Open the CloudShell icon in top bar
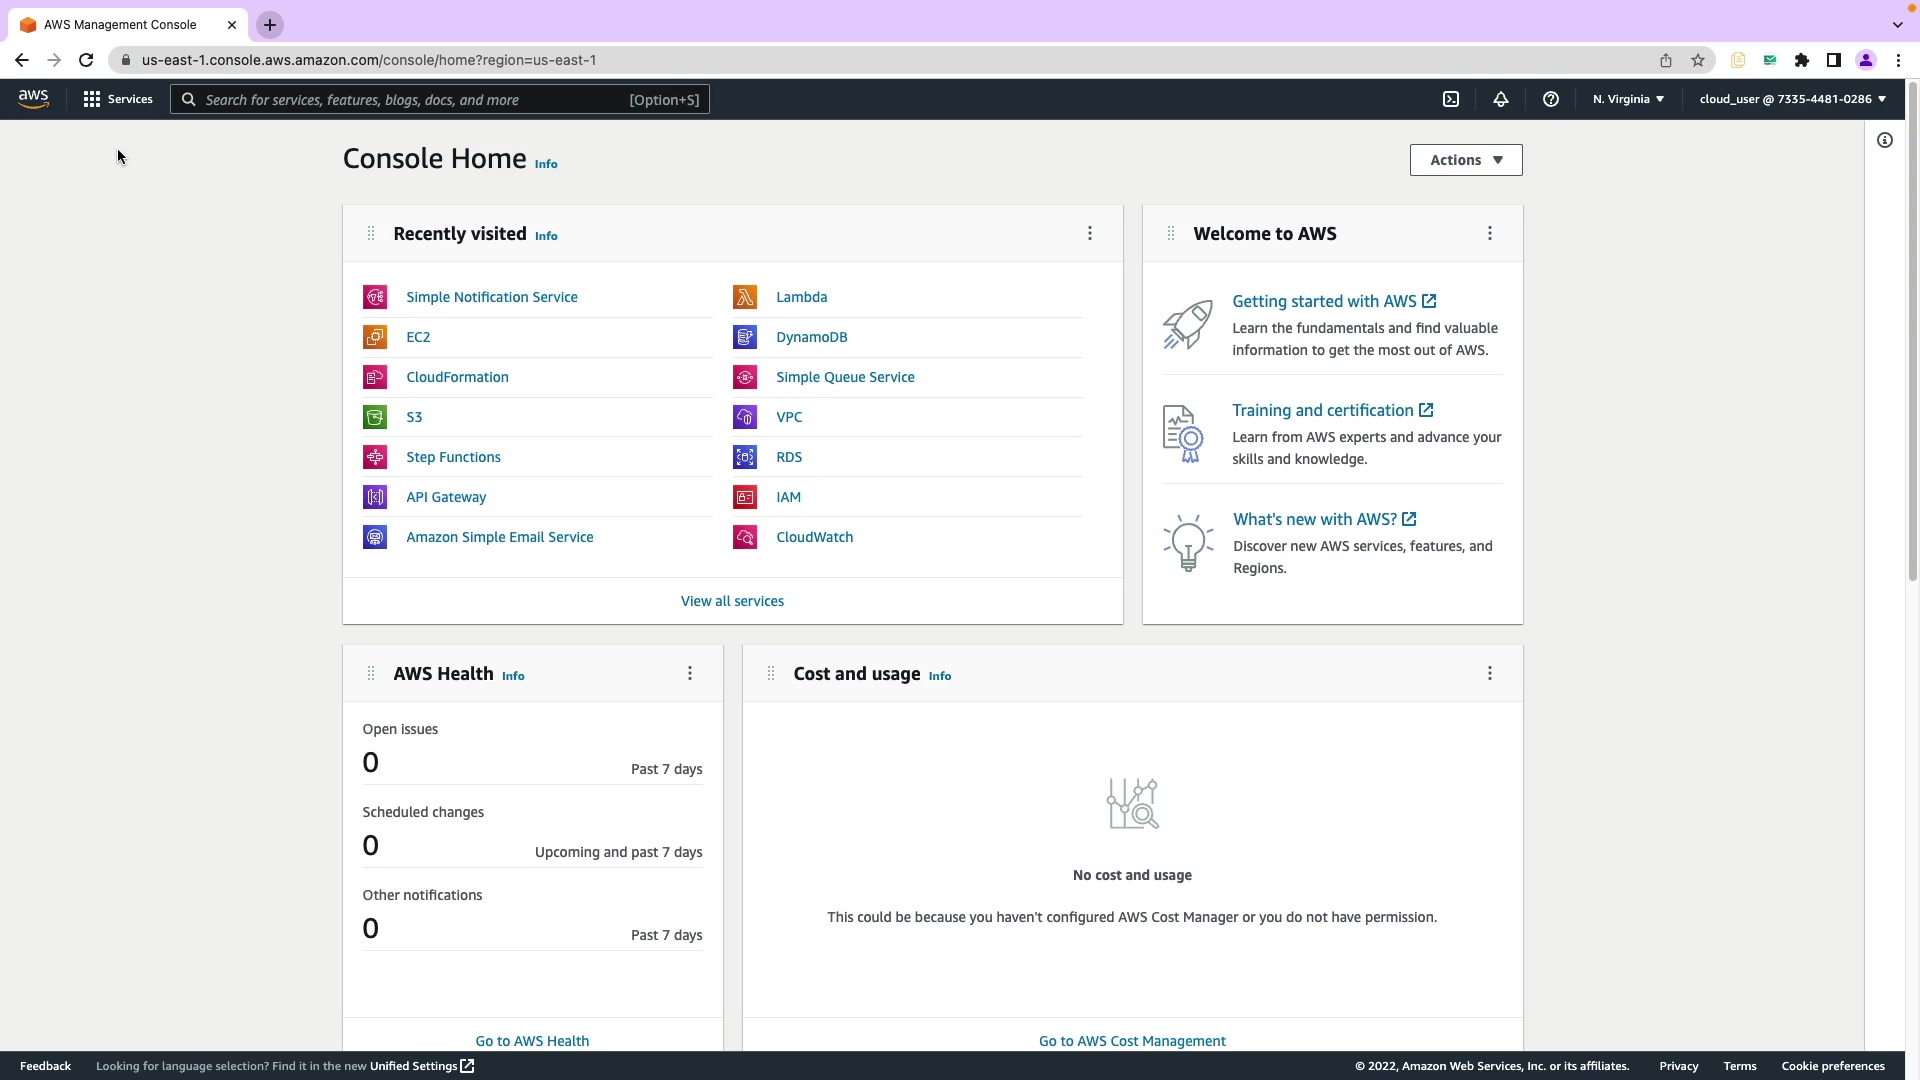Image resolution: width=1920 pixels, height=1080 pixels. (1451, 99)
